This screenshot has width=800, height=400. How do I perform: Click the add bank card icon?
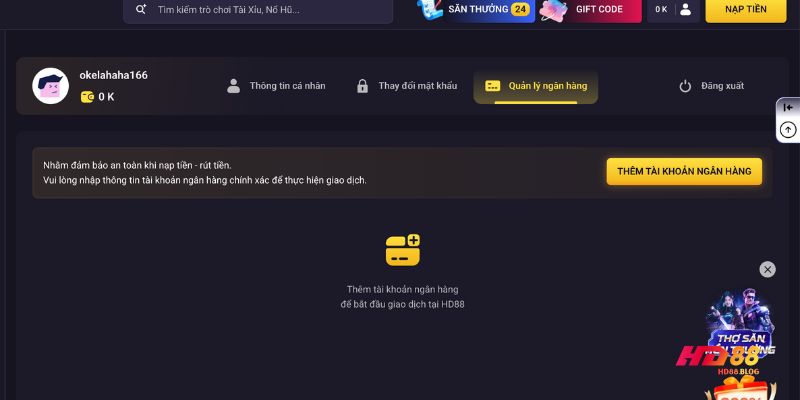(403, 250)
